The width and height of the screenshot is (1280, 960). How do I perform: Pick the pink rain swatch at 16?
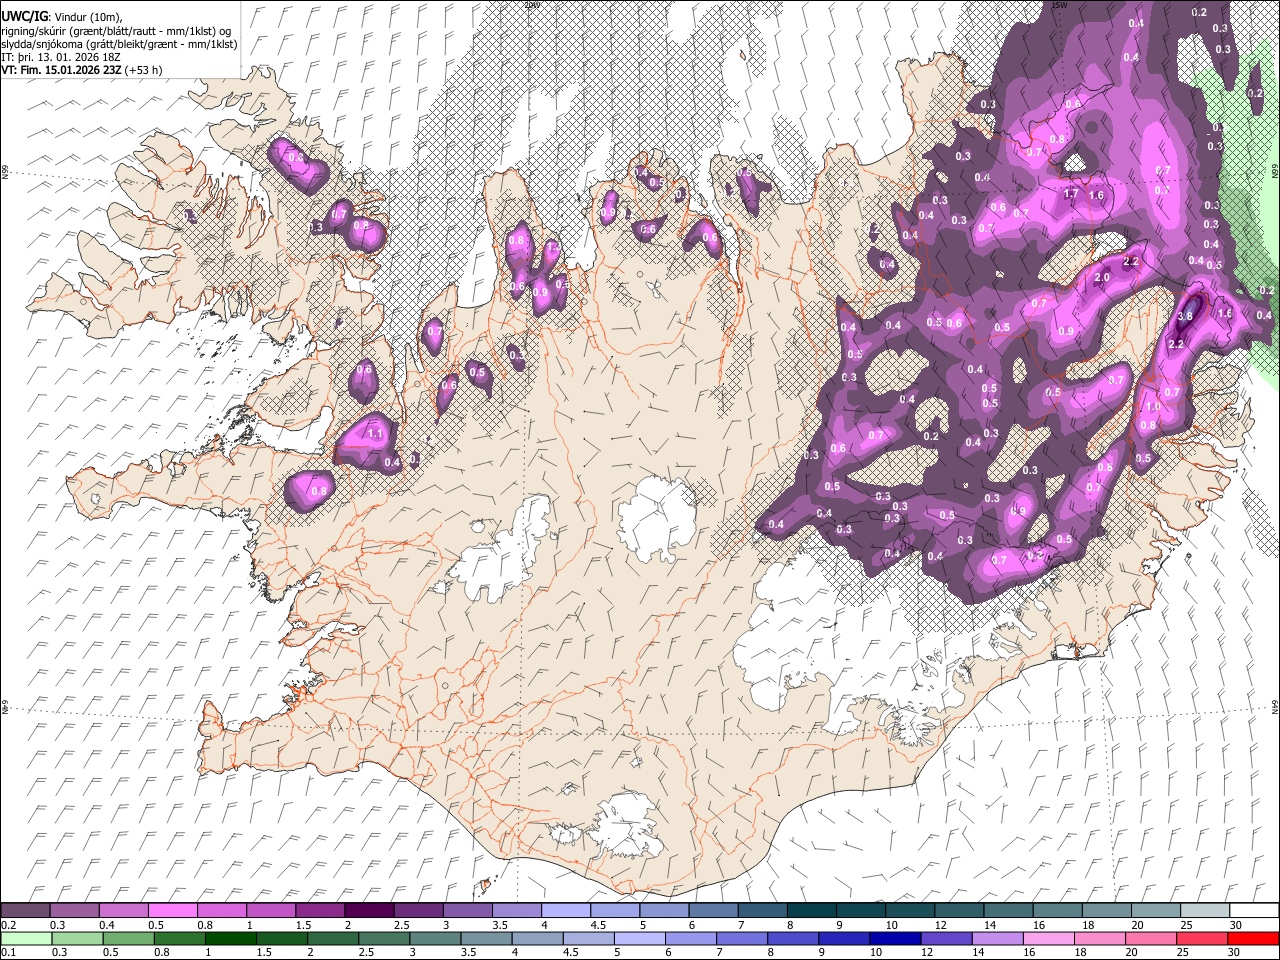pyautogui.click(x=1049, y=939)
